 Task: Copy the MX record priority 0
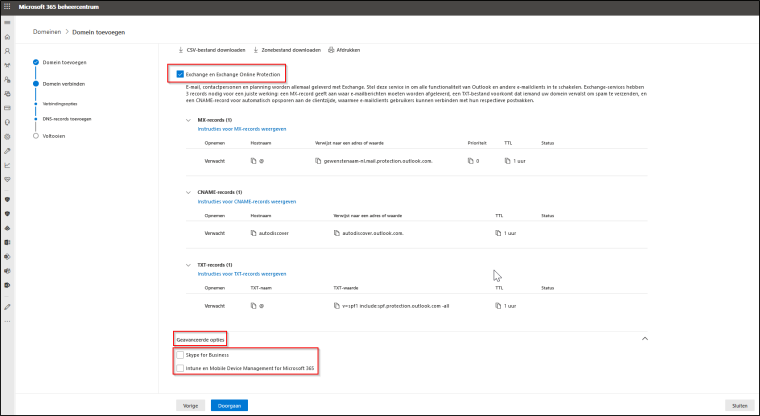[x=470, y=161]
